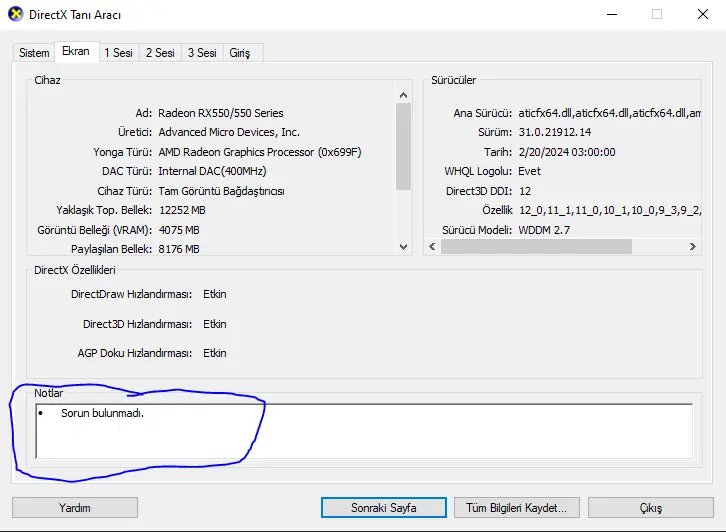Click the '12252 MB' total memory value

tap(182, 210)
